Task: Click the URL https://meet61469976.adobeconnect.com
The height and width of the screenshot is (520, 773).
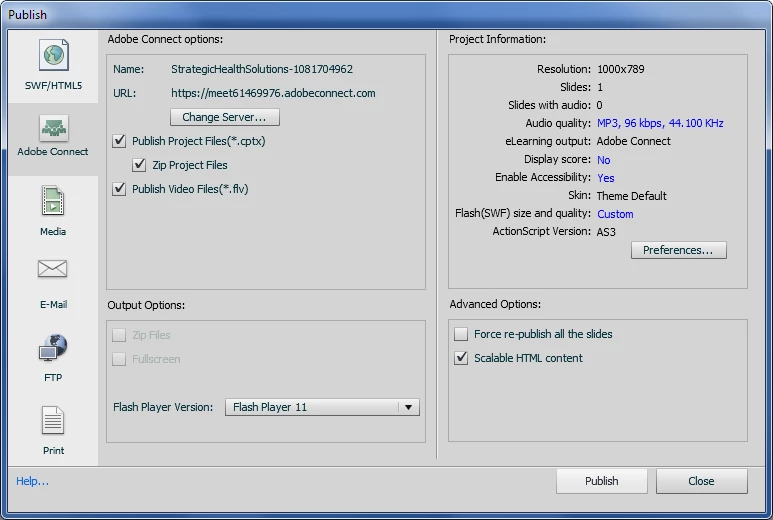Action: [273, 93]
